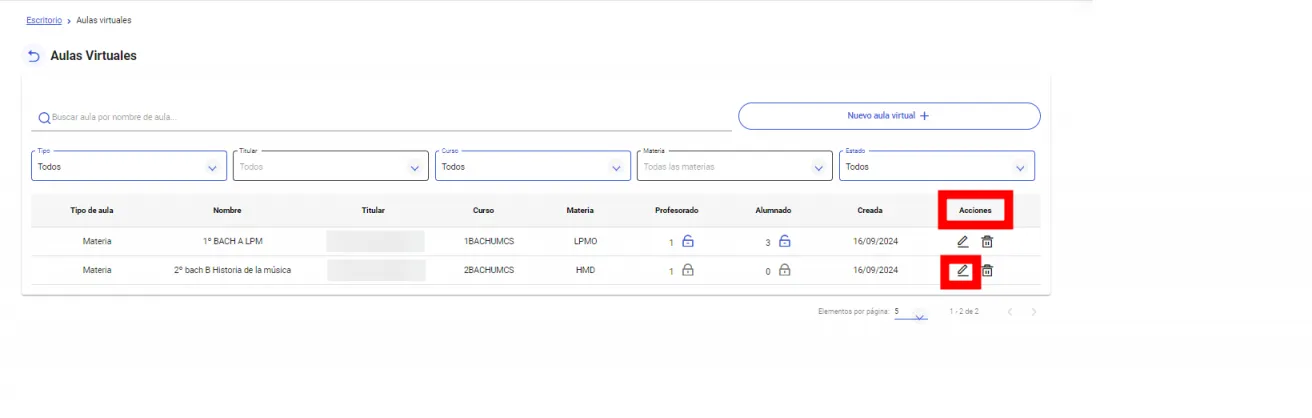Click the search magnifier icon
The height and width of the screenshot is (418, 1312).
44,118
